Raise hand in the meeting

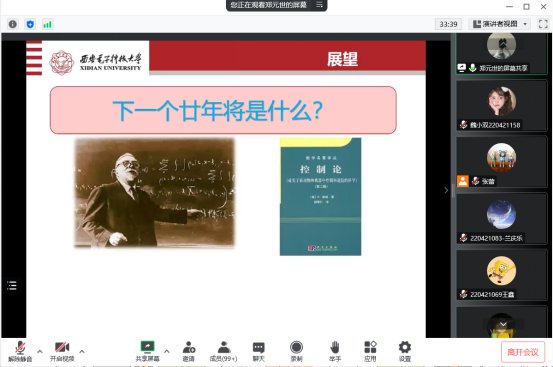point(335,351)
